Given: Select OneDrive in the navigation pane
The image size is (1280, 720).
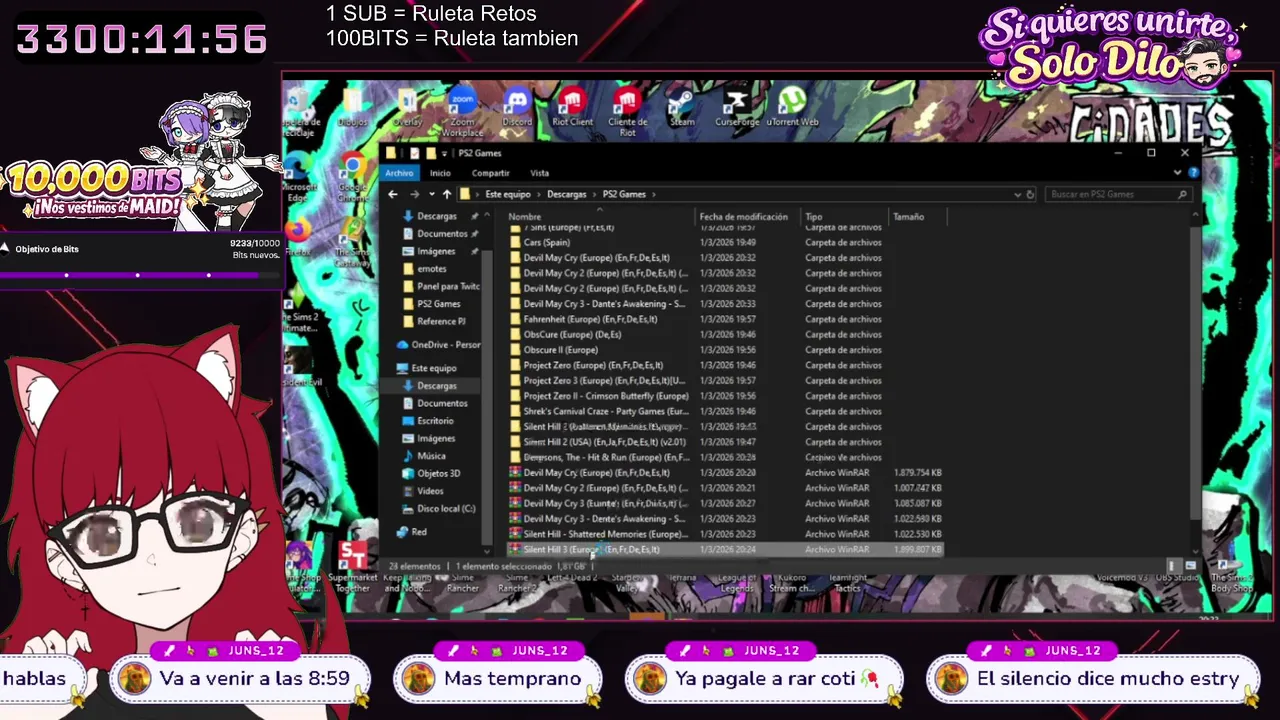Looking at the screenshot, I should (440, 345).
